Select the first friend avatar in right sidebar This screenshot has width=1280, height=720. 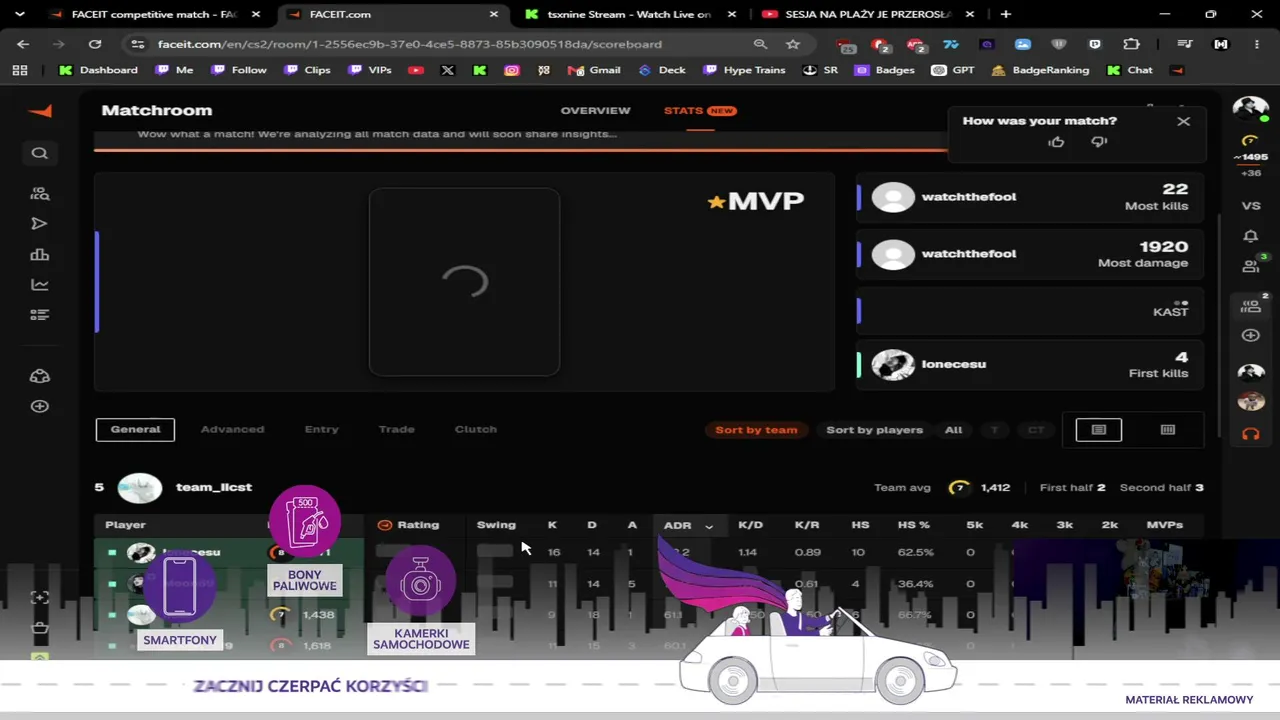[x=1251, y=373]
